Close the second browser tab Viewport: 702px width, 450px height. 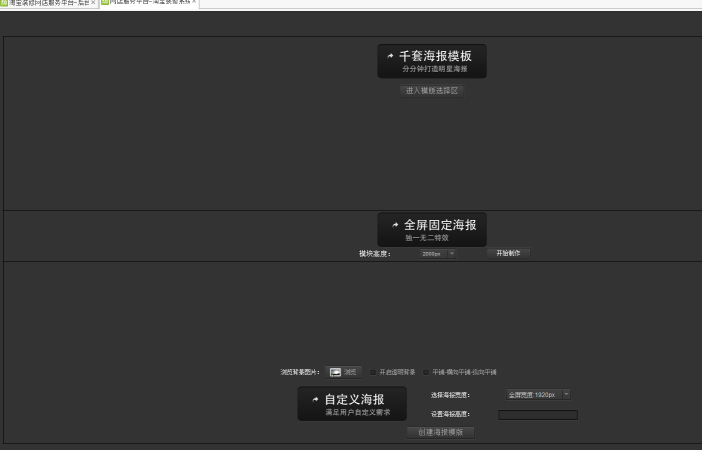click(x=194, y=4)
